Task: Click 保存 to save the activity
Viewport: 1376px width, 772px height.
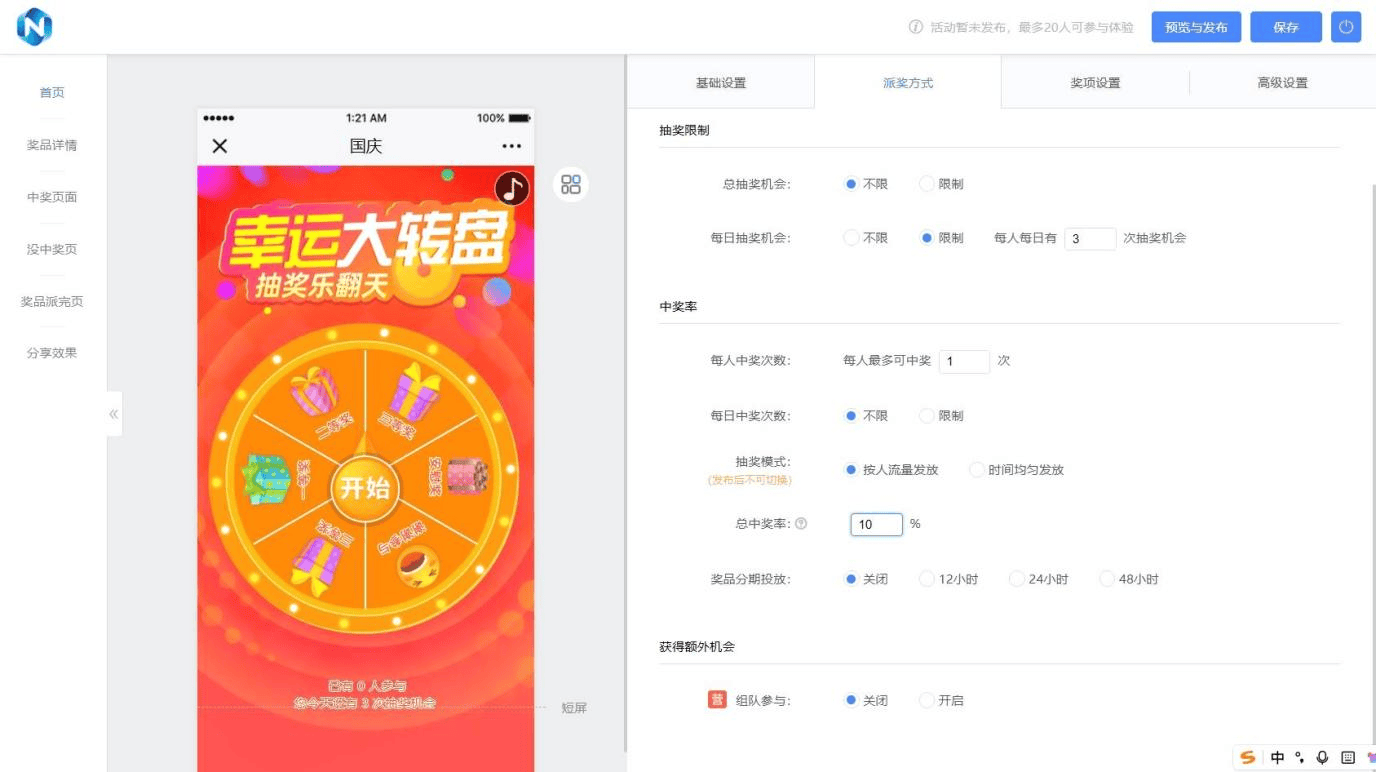Action: point(1285,27)
